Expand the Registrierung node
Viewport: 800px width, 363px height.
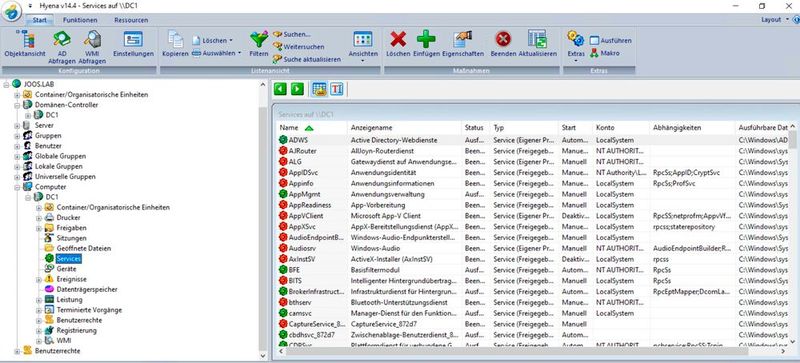tap(39, 330)
